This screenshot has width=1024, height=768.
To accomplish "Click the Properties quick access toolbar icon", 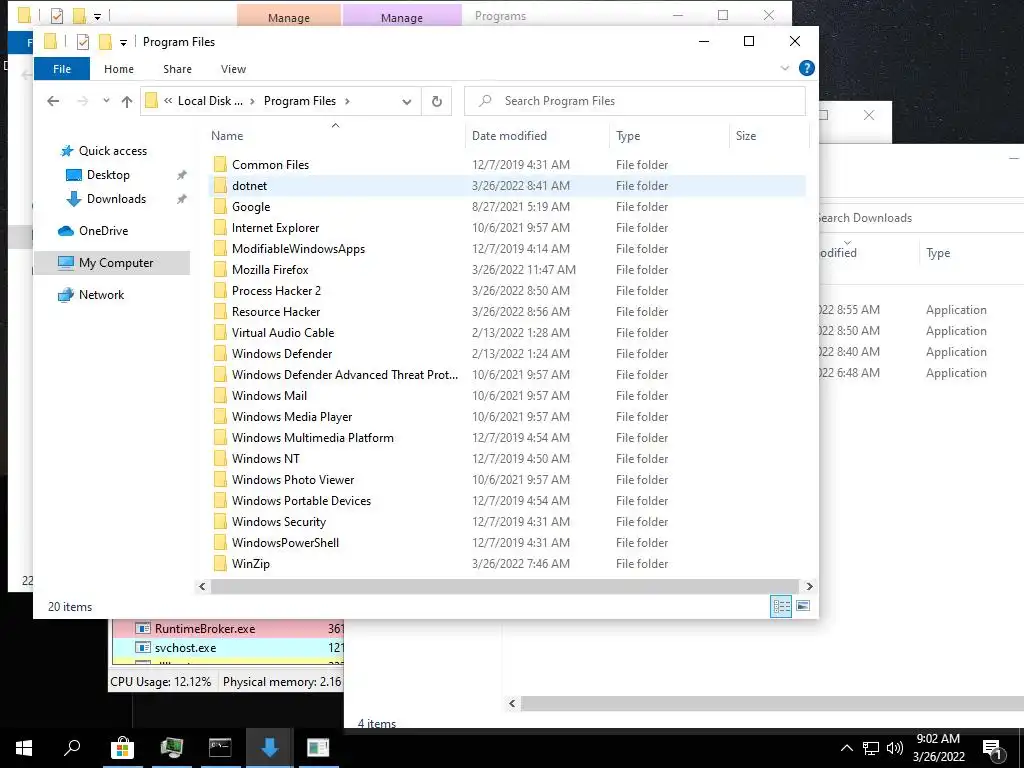I will coord(82,42).
